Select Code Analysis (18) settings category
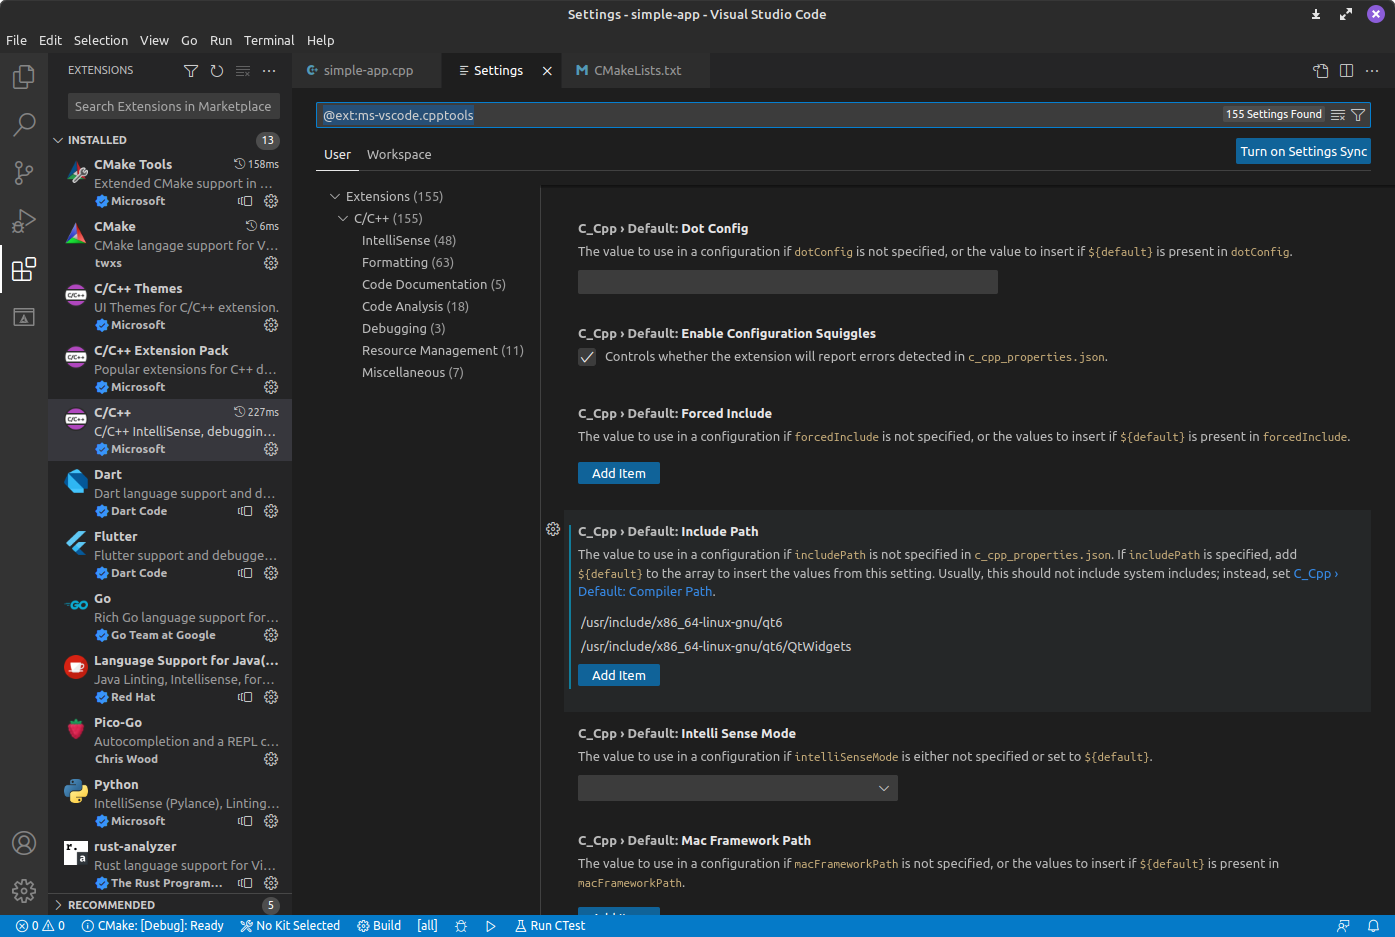The width and height of the screenshot is (1395, 937). pos(415,307)
